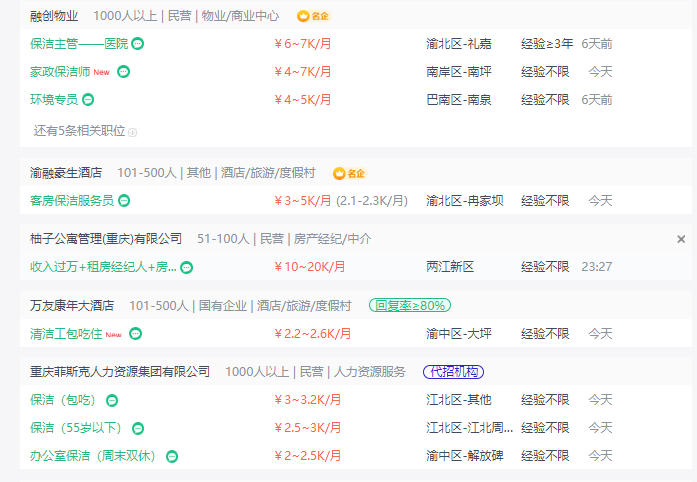Click the 代招机构 tag

pos(453,372)
